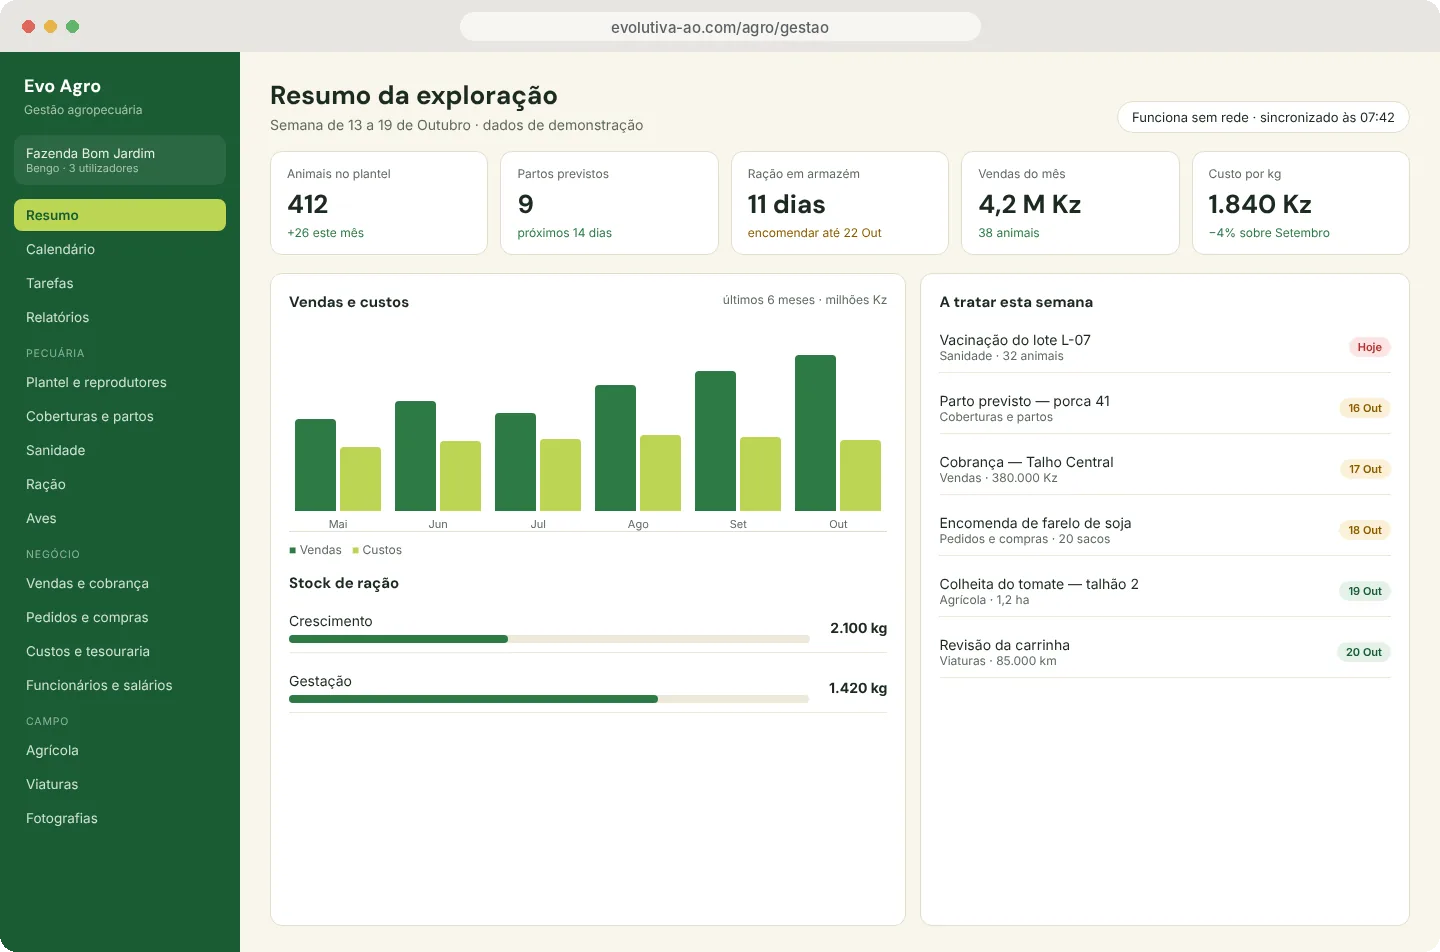This screenshot has width=1440, height=952.
Task: Go to Custos e tesouraria
Action: click(x=120, y=651)
